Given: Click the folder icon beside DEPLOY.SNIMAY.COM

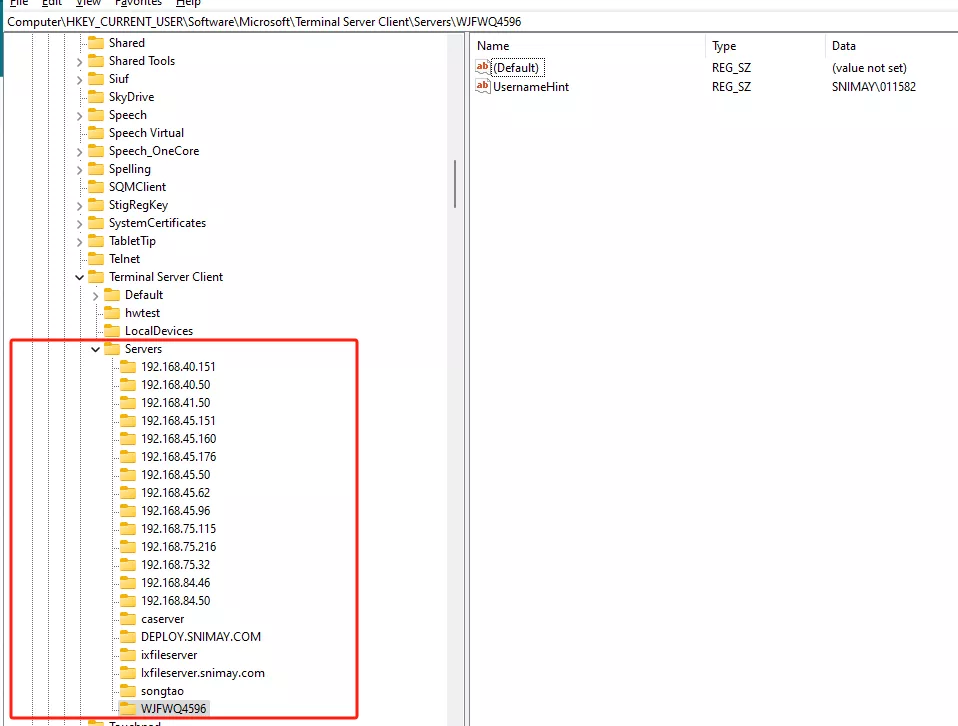Looking at the screenshot, I should click(x=128, y=637).
